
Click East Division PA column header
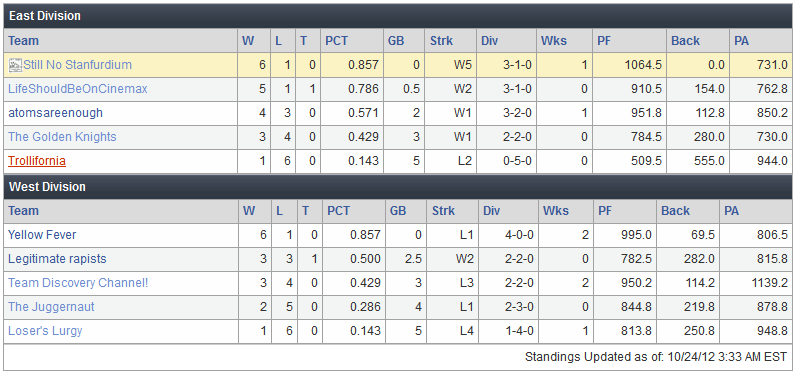click(x=742, y=41)
